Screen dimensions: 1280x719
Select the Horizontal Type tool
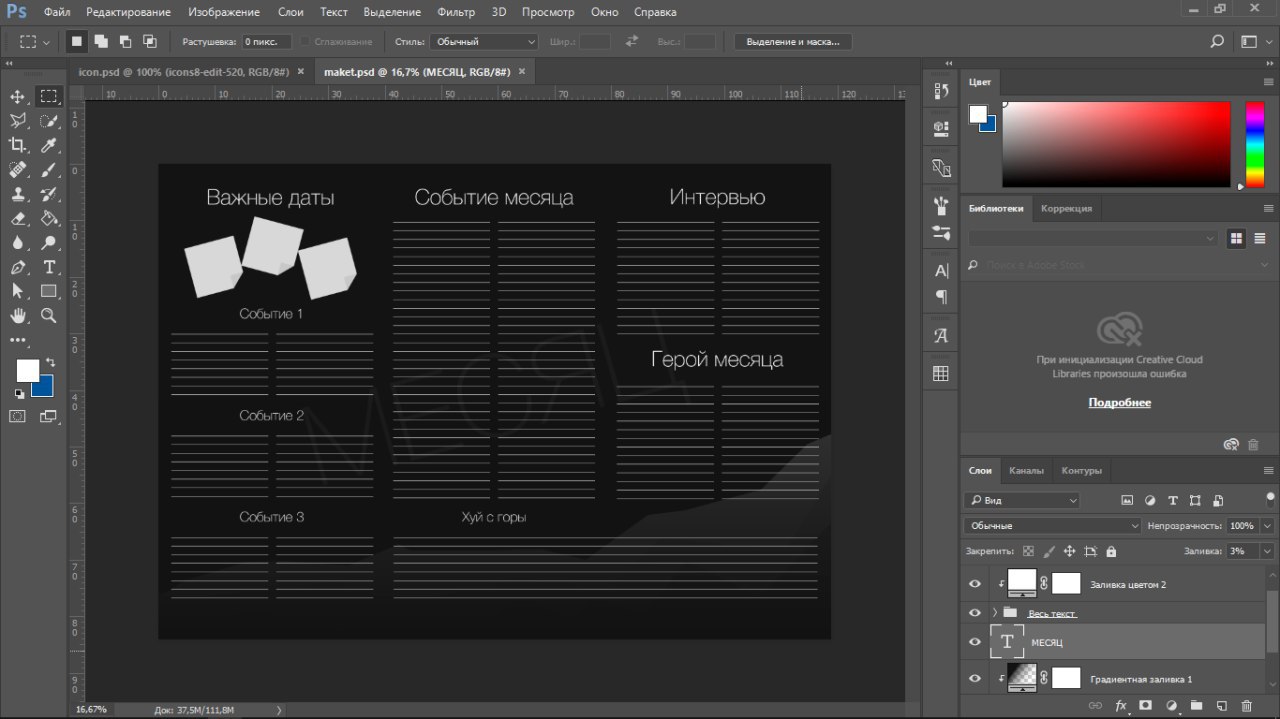[x=48, y=267]
